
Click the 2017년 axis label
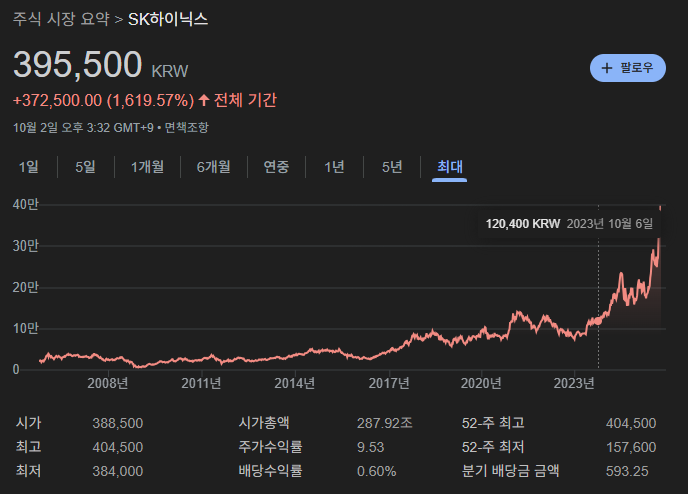pos(389,383)
